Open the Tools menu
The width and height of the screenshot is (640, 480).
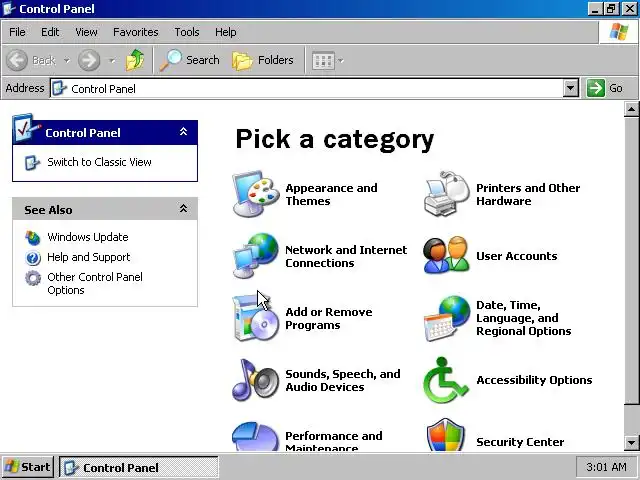tap(187, 32)
